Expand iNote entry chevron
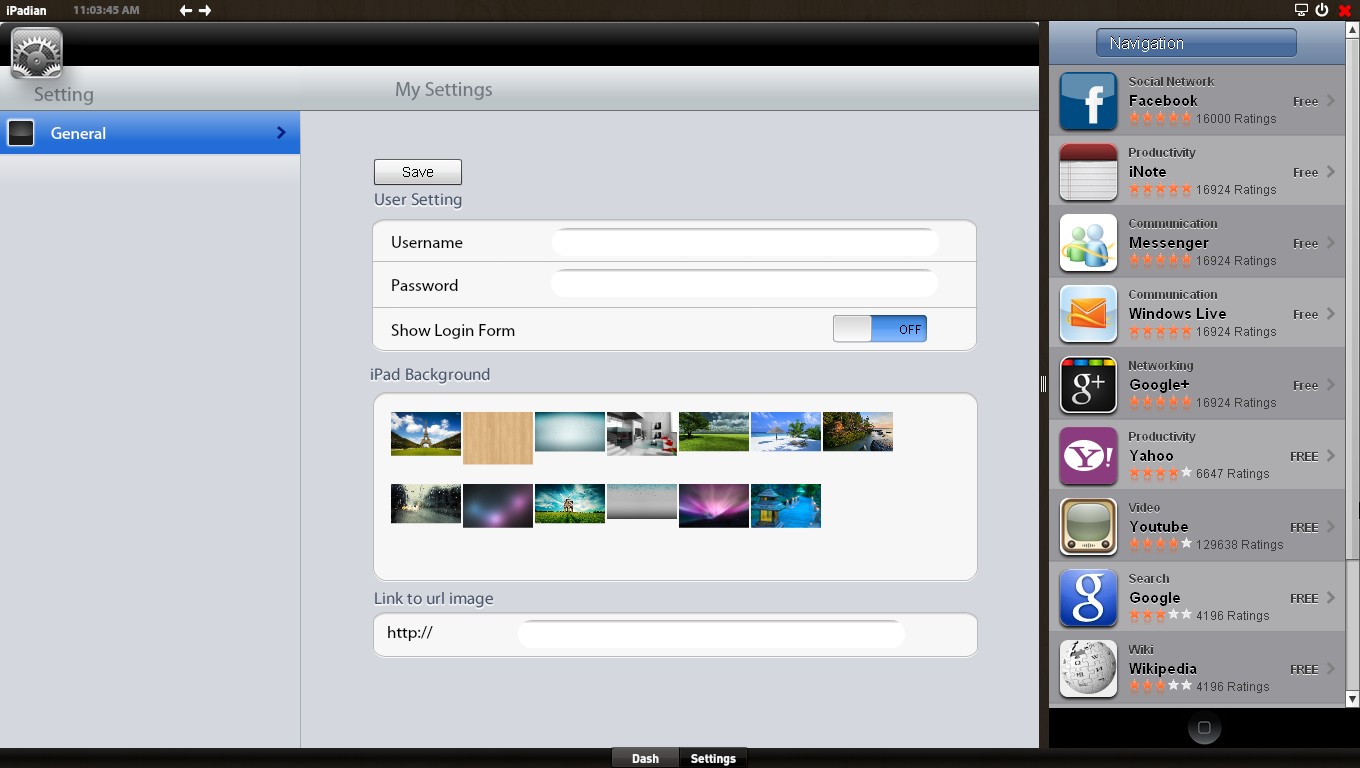 [x=1331, y=171]
